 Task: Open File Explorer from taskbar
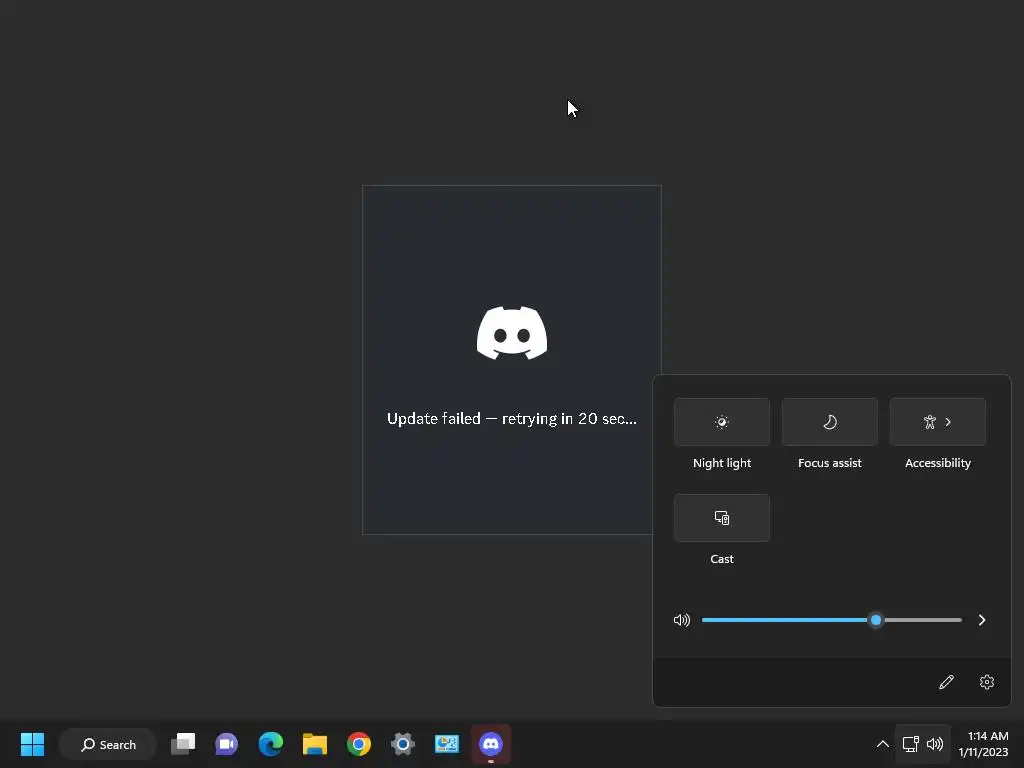coord(315,744)
